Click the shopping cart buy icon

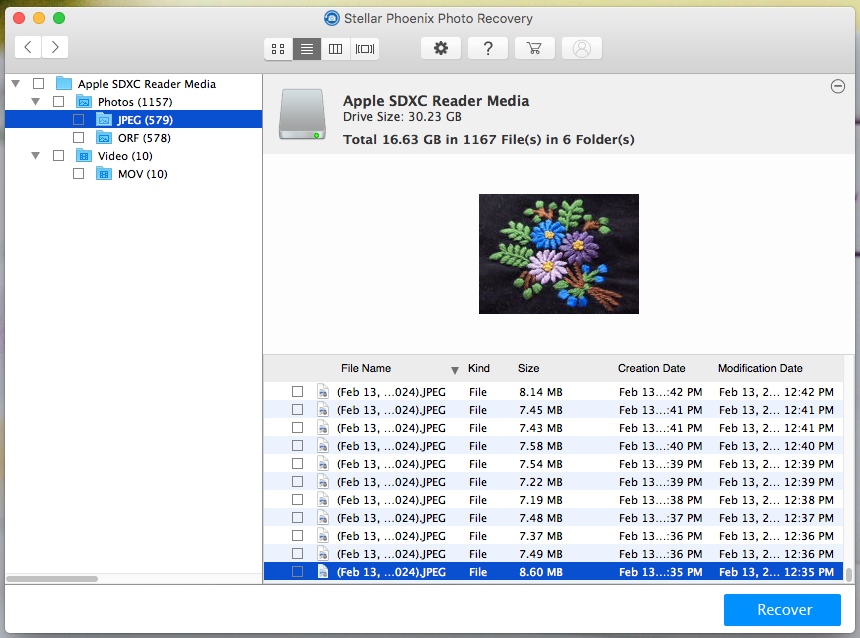point(534,48)
